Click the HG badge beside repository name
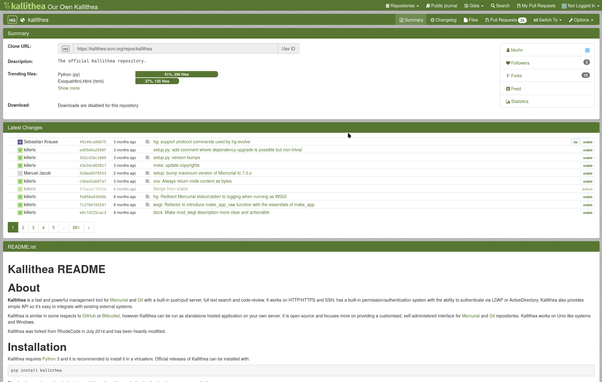Viewport: 602px width, 382px height. click(x=12, y=20)
